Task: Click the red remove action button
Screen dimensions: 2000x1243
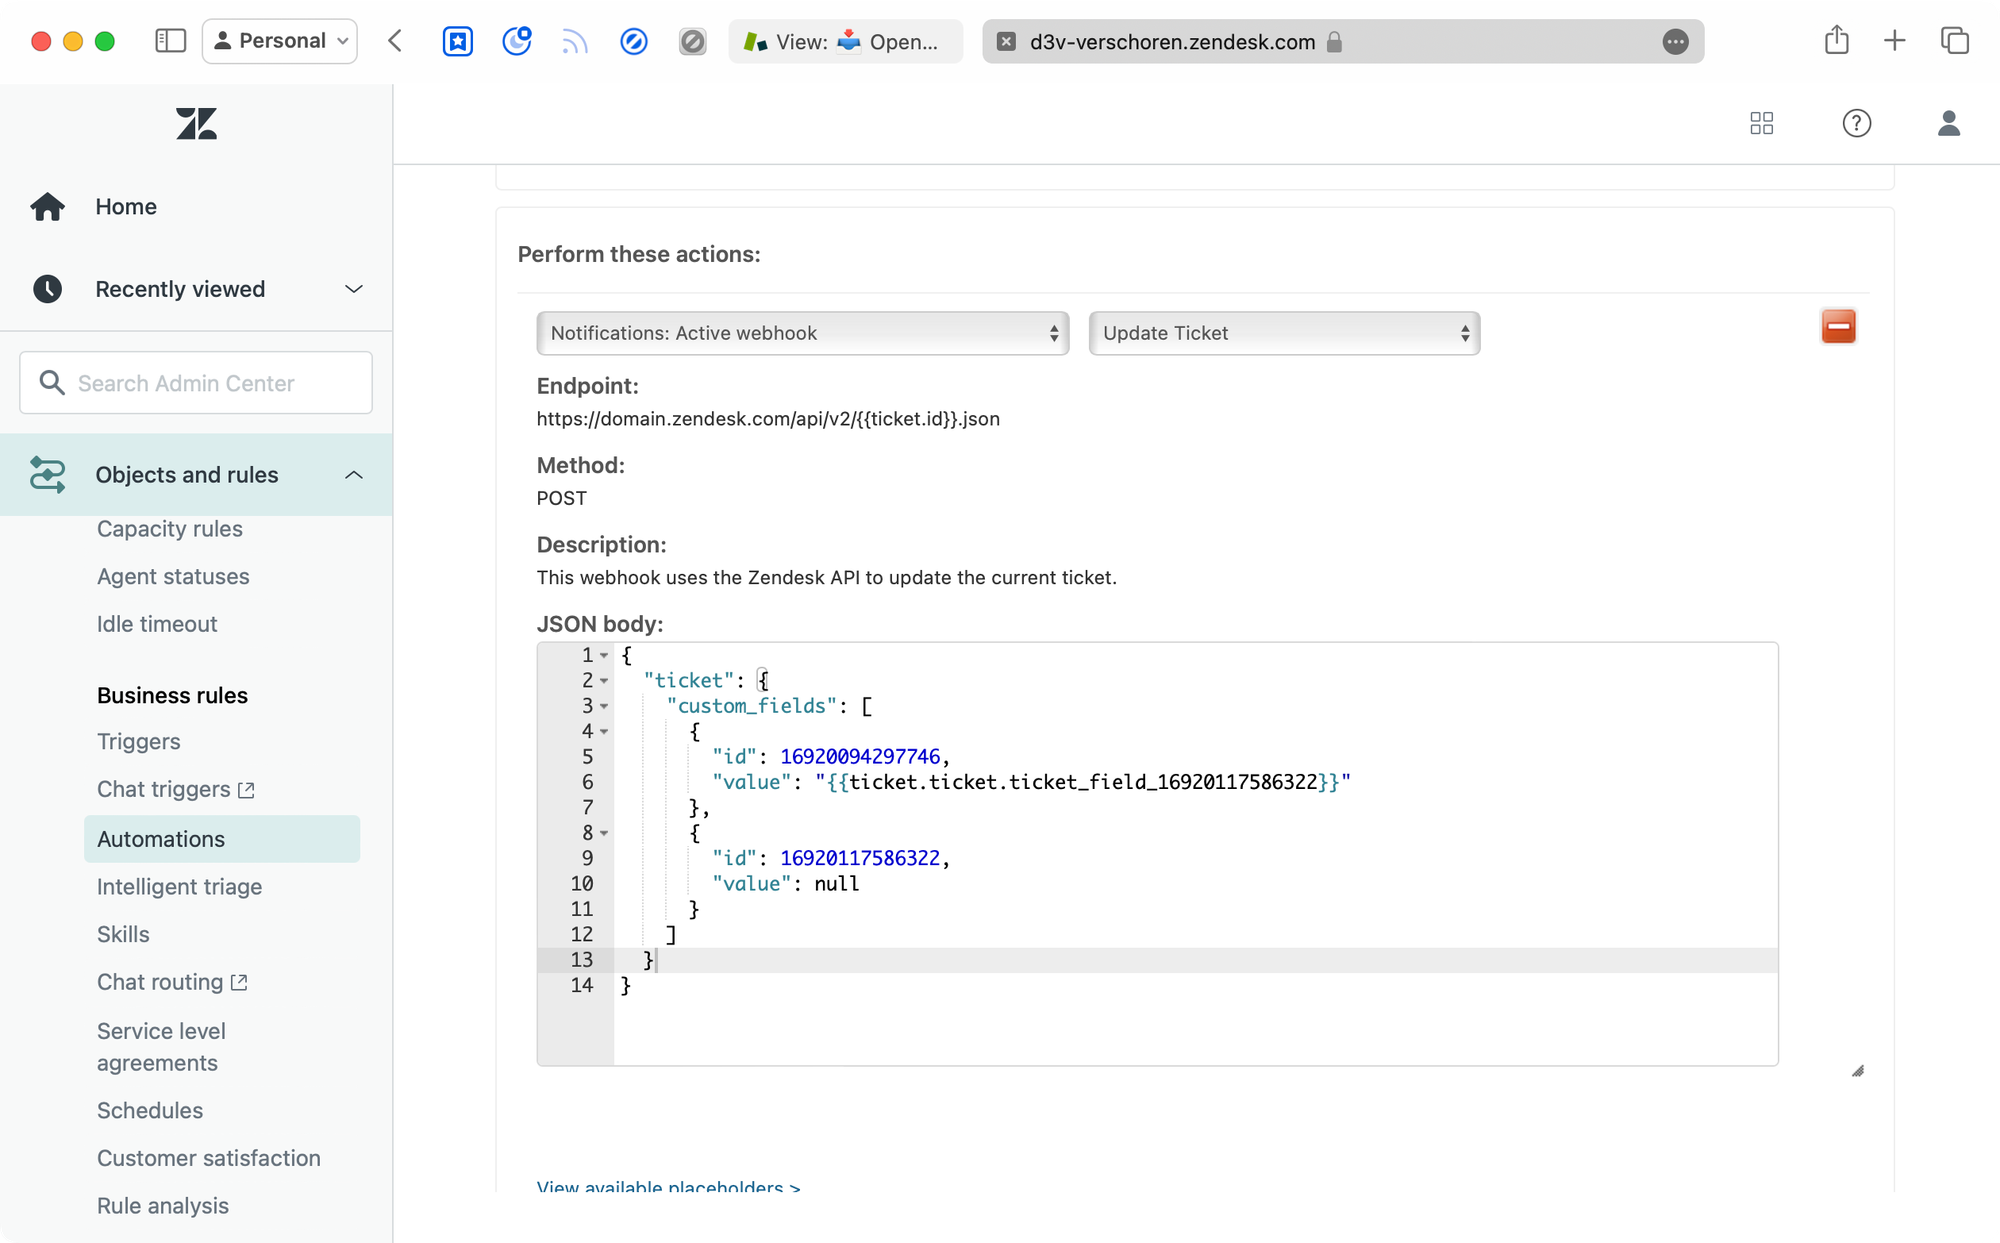Action: point(1838,327)
